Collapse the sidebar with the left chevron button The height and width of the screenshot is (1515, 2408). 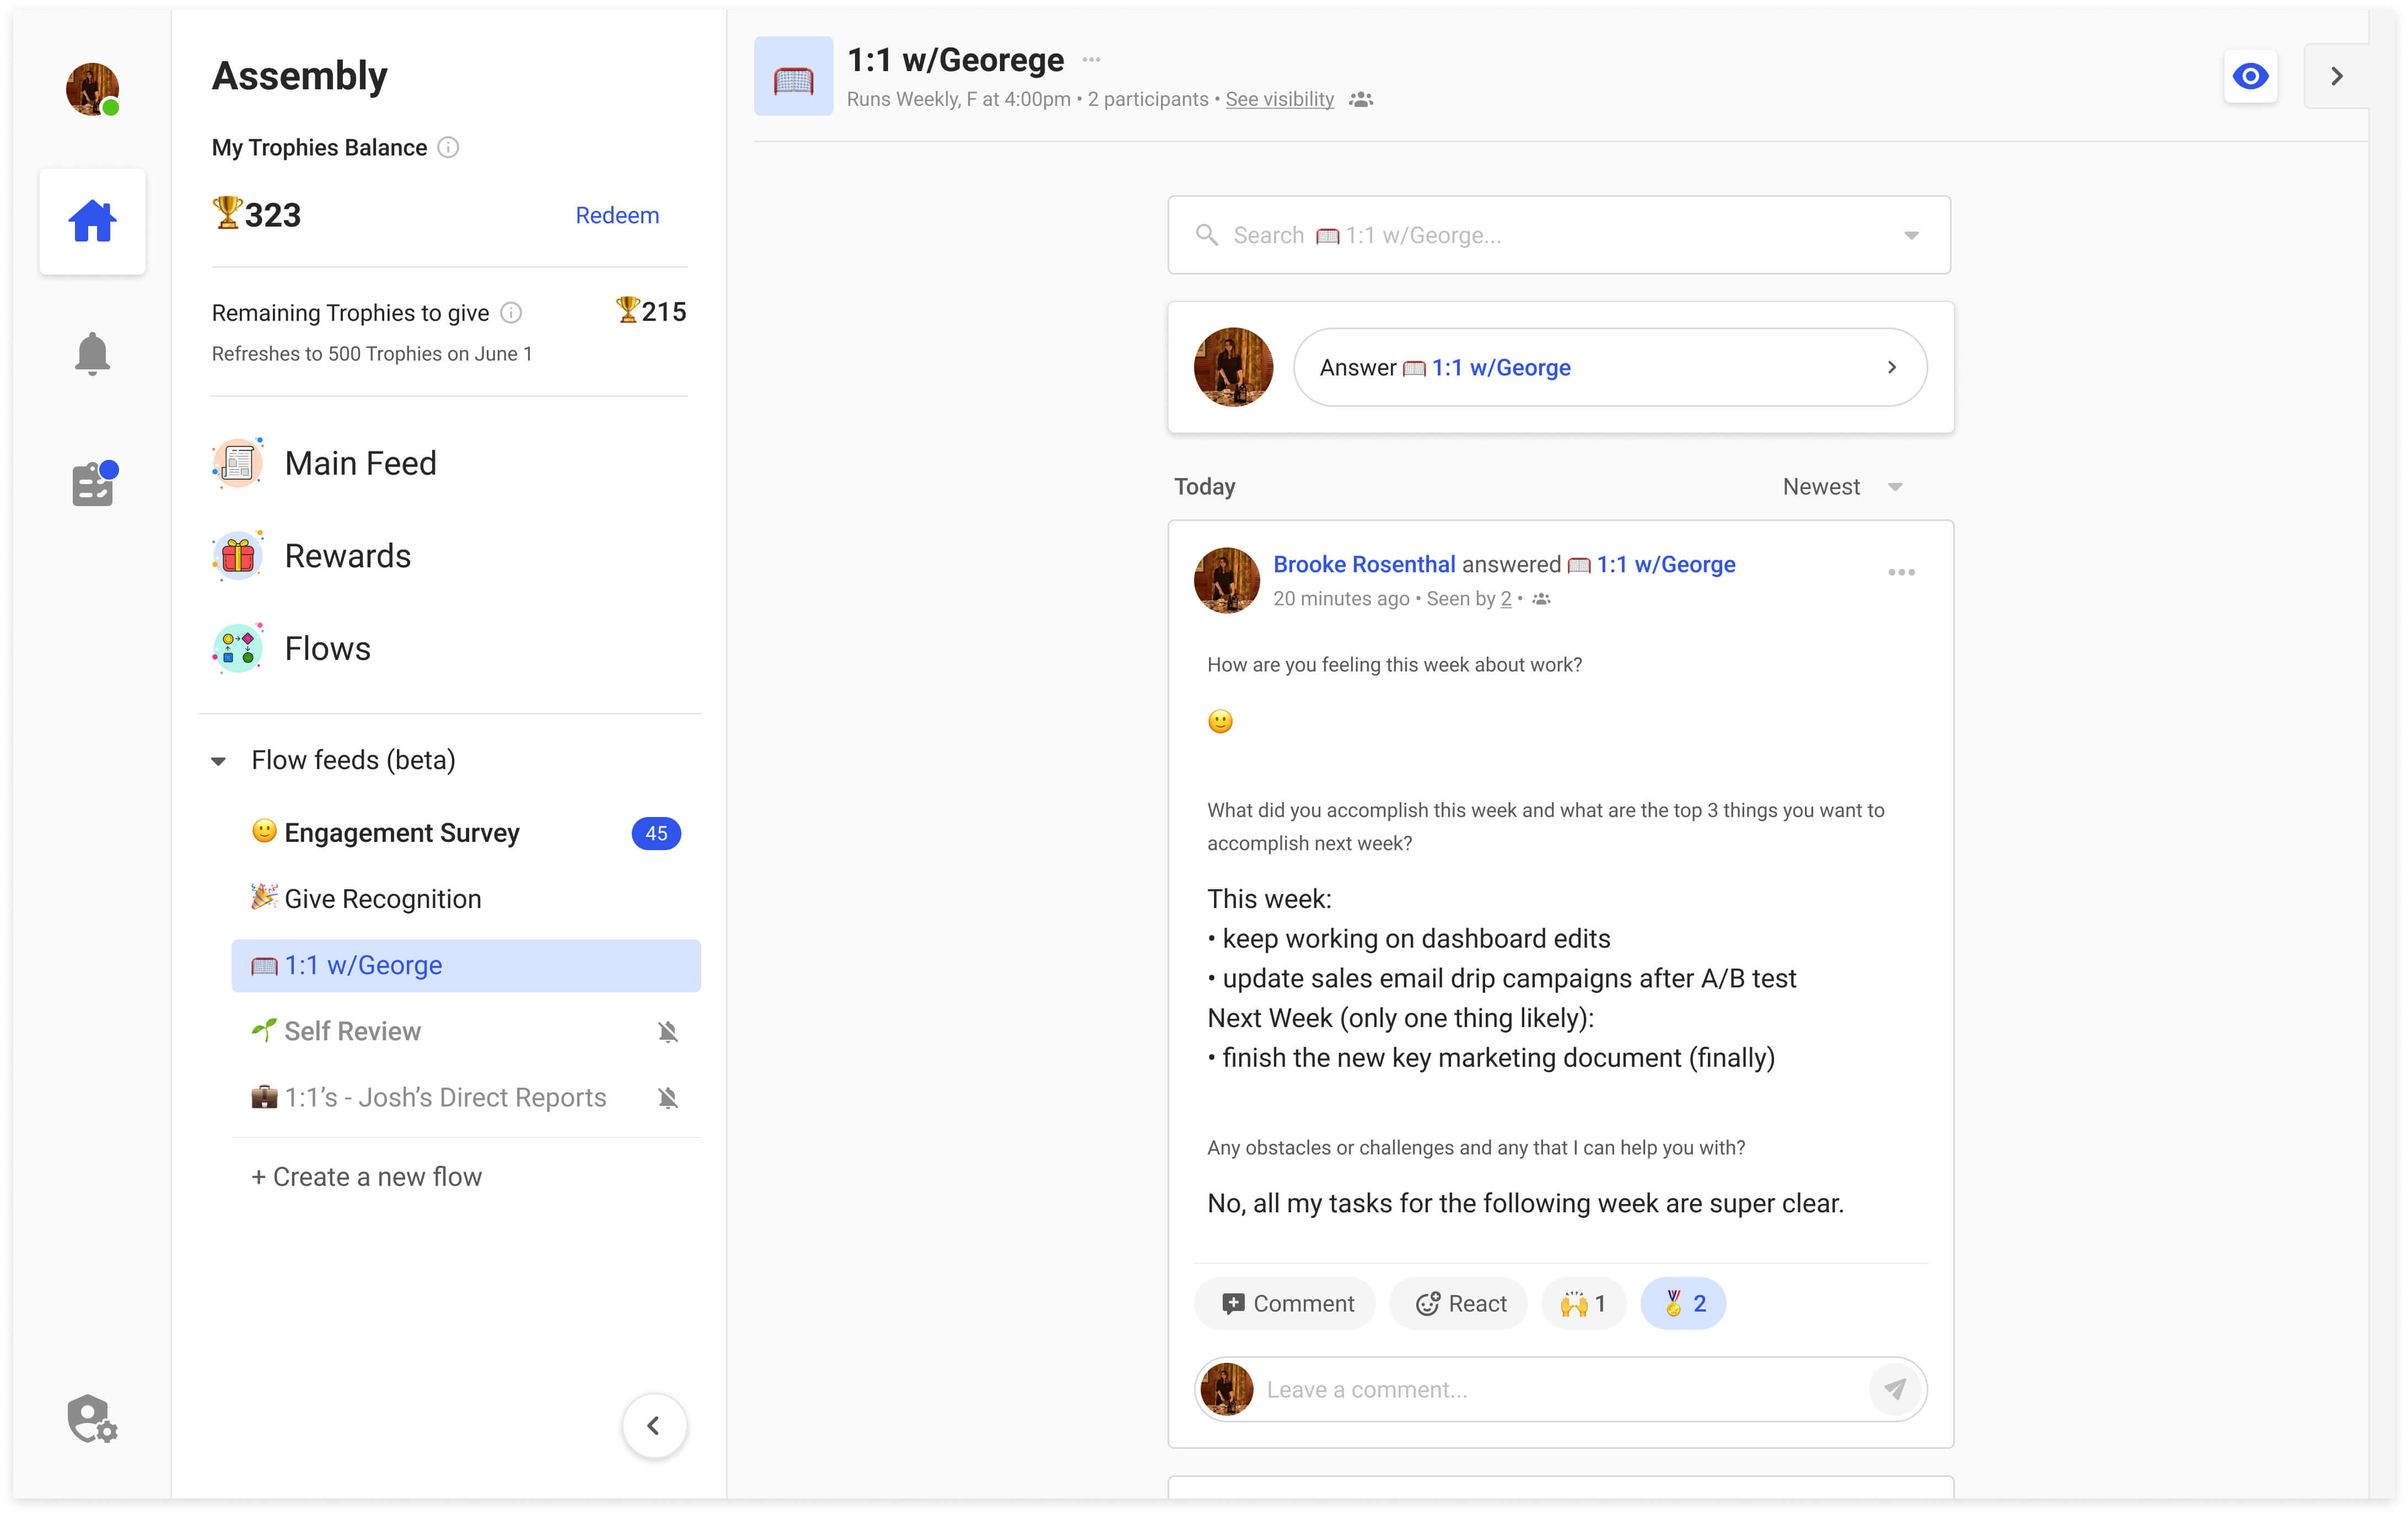tap(654, 1425)
